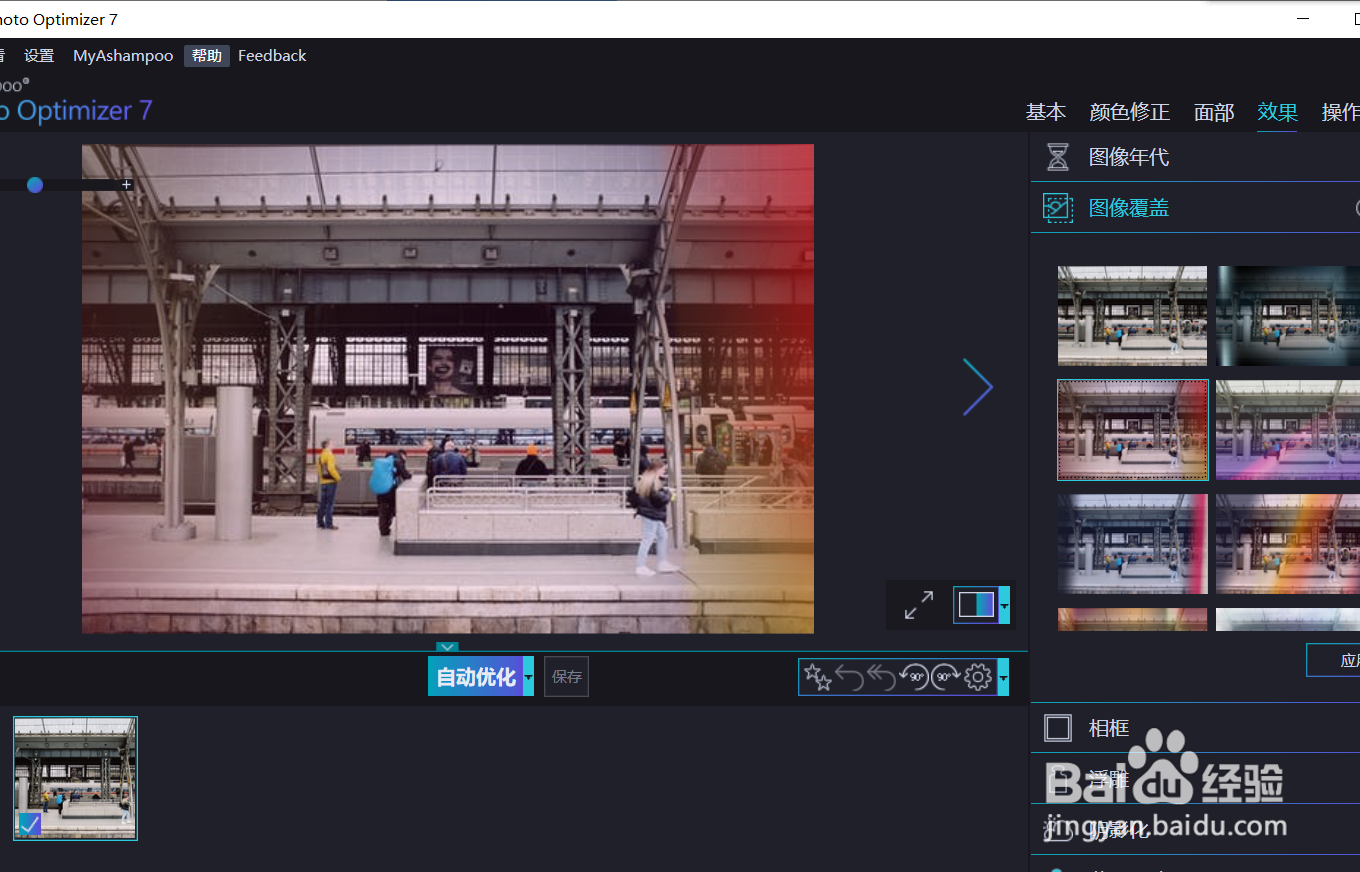Undo the last change with the single arrow

coord(850,677)
